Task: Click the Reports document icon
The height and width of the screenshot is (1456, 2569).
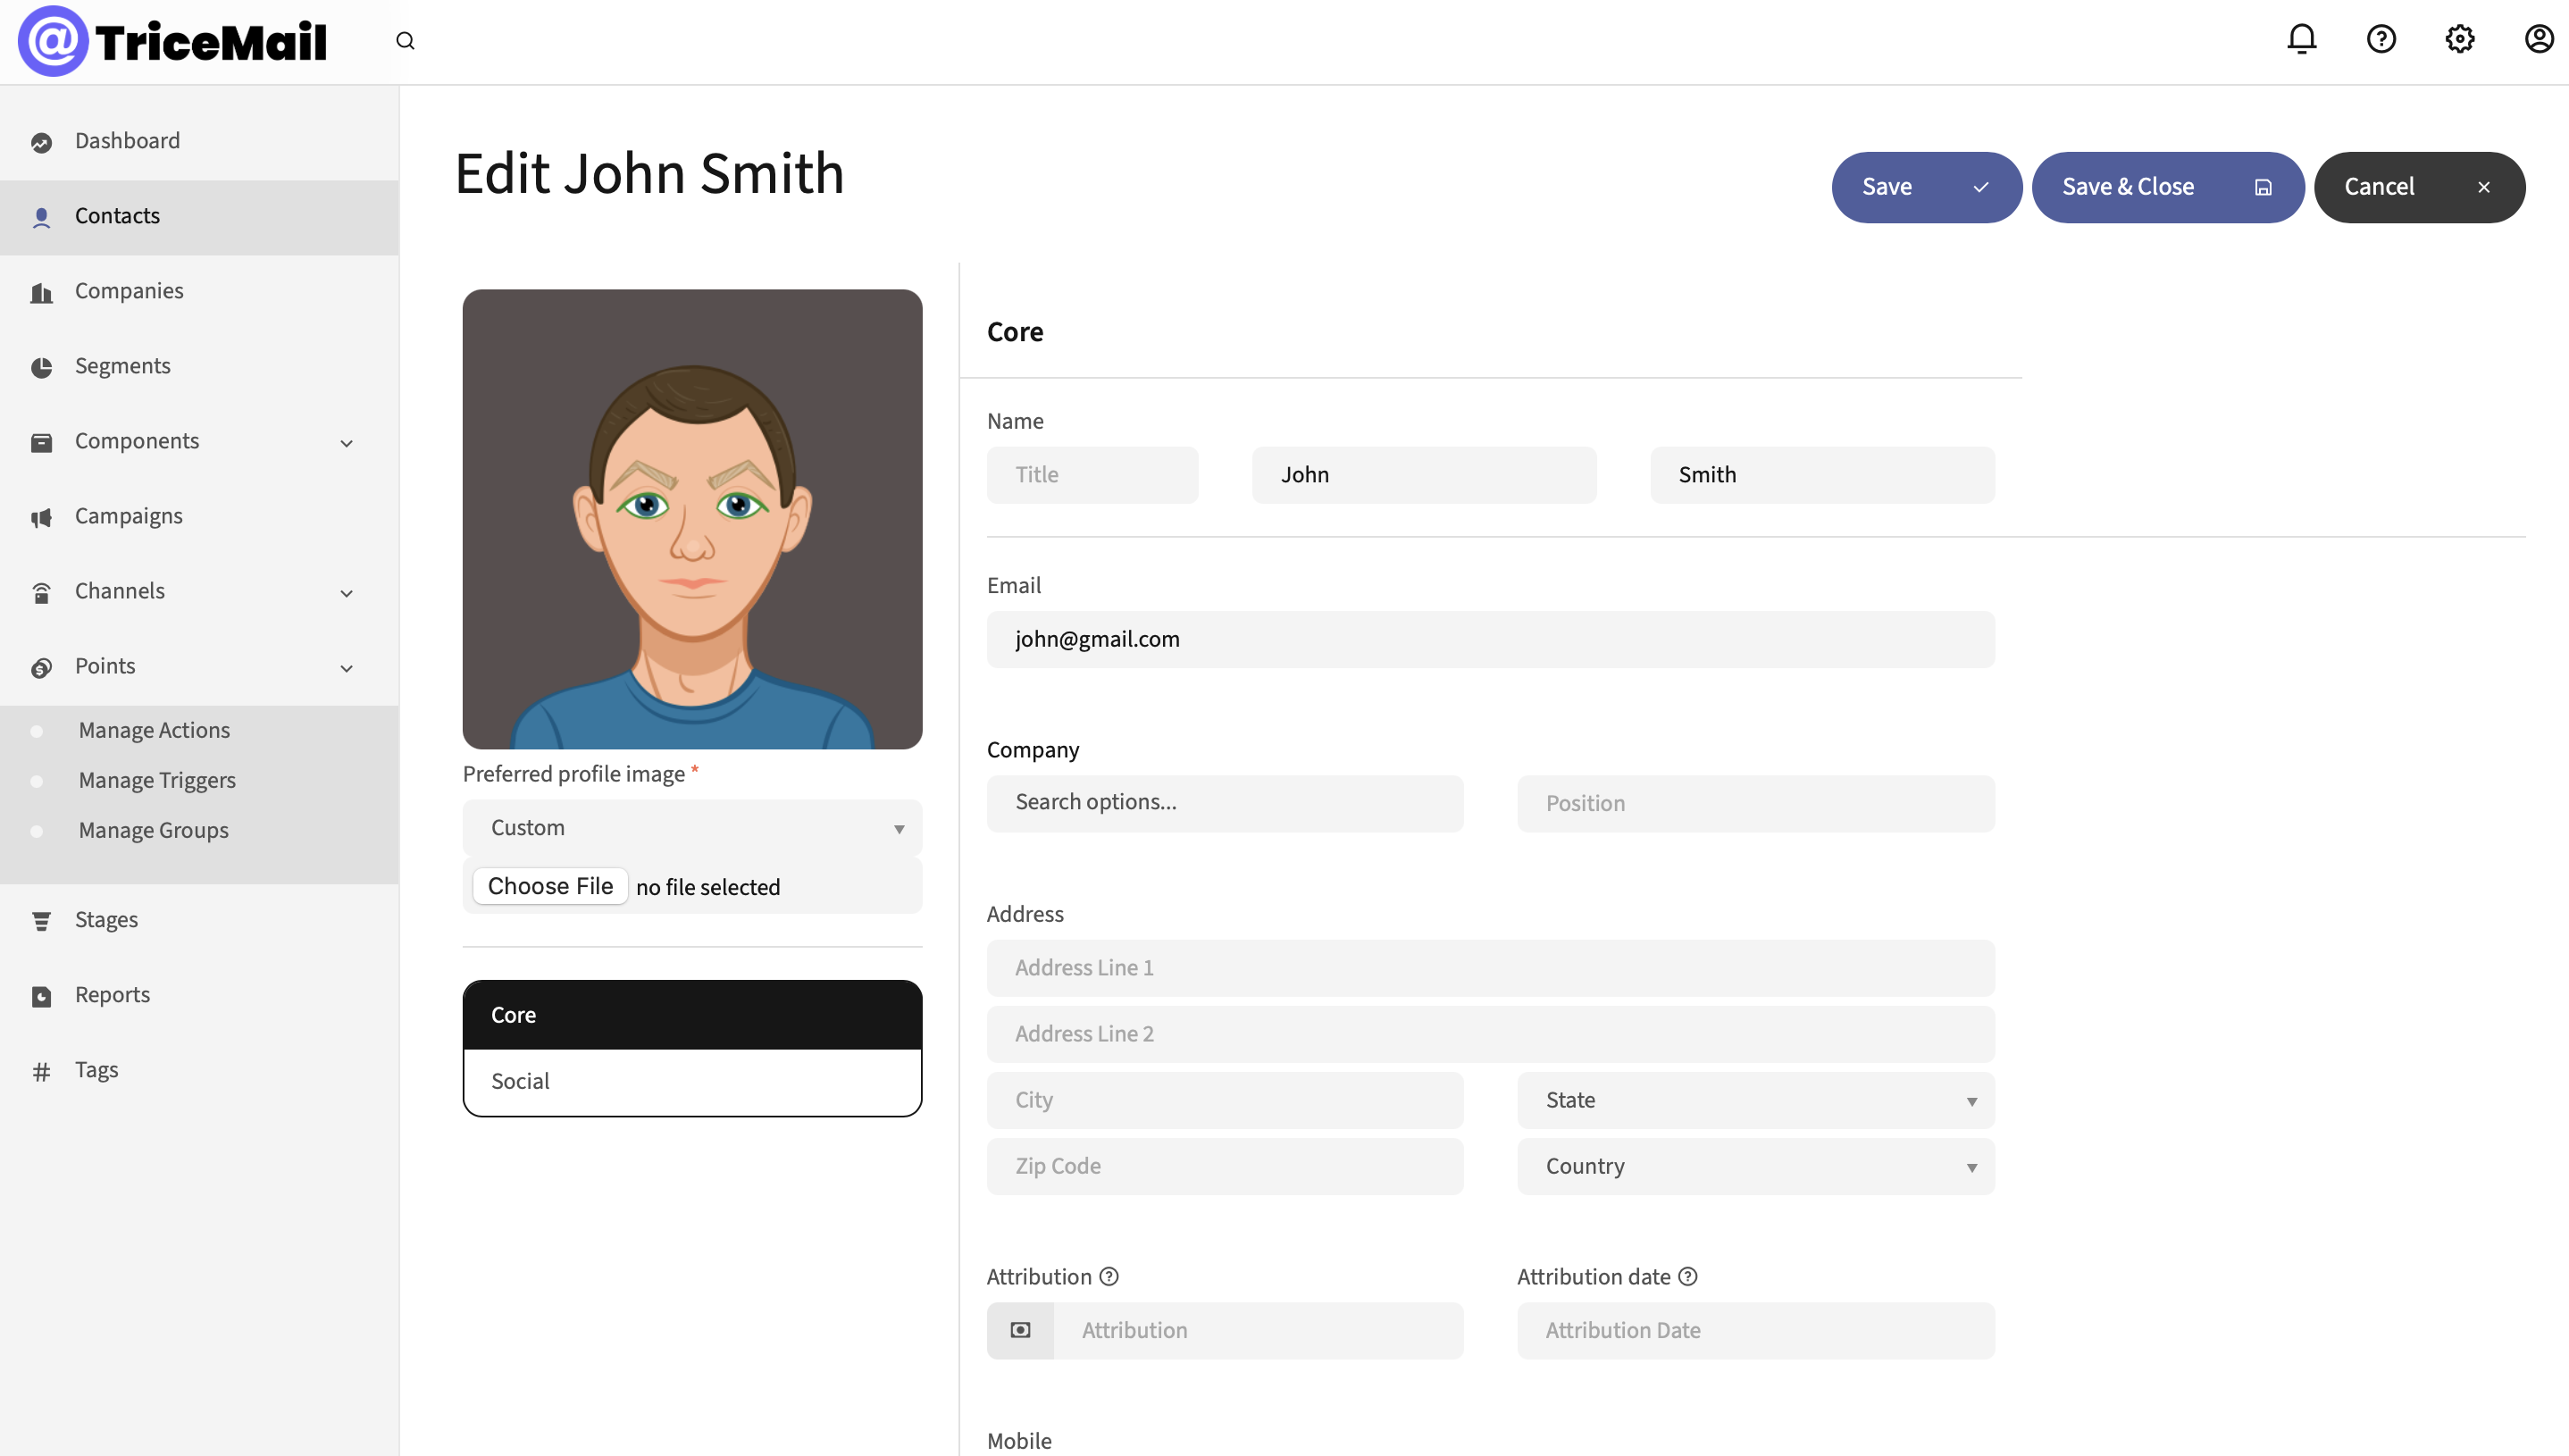Action: click(41, 996)
